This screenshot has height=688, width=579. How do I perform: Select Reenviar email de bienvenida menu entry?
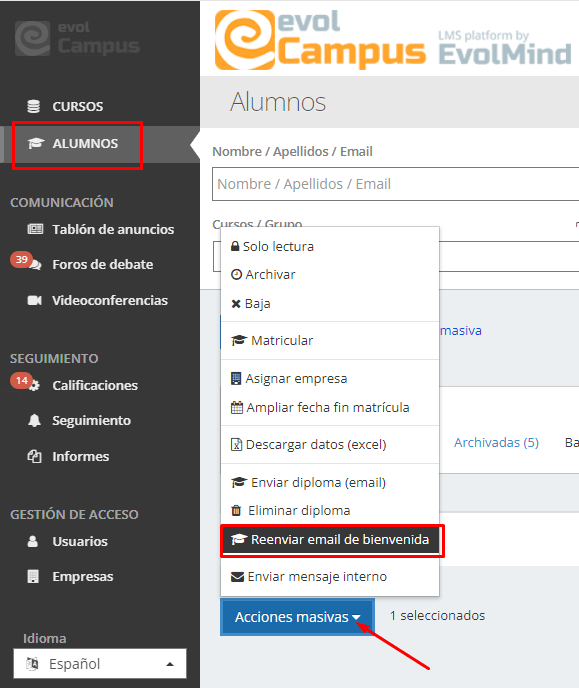[x=330, y=540]
